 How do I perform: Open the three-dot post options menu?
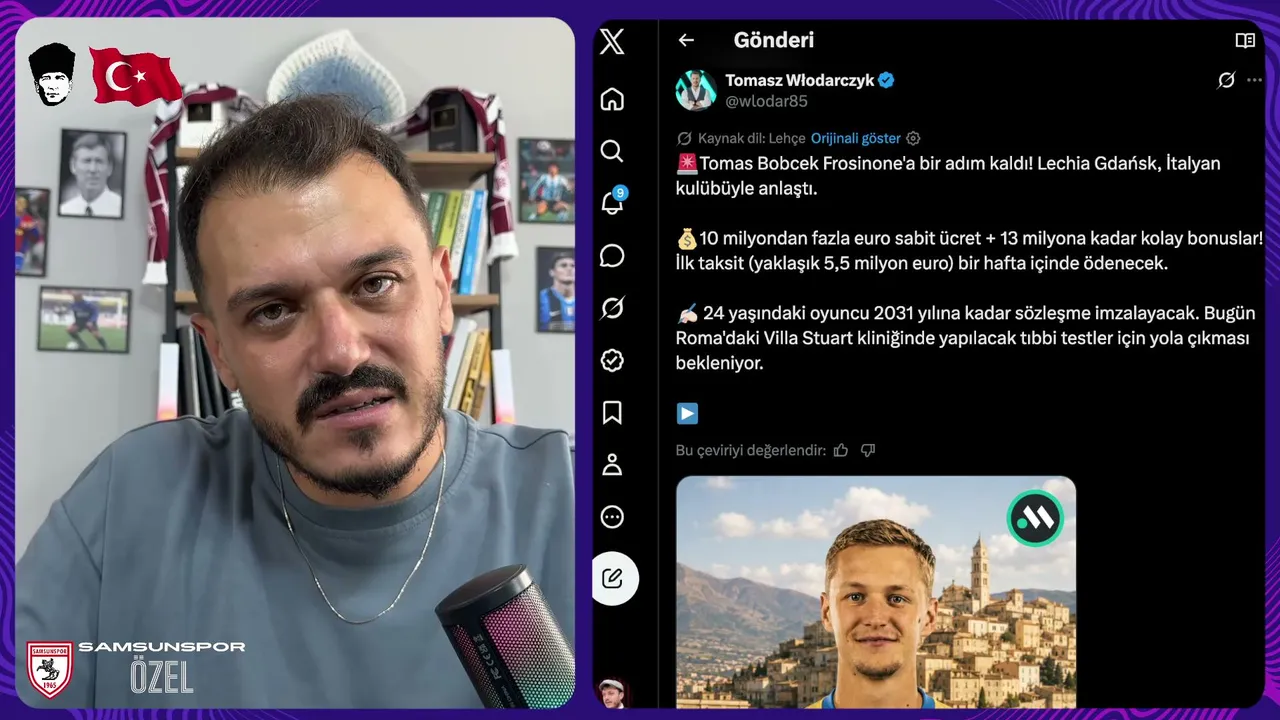(1254, 80)
